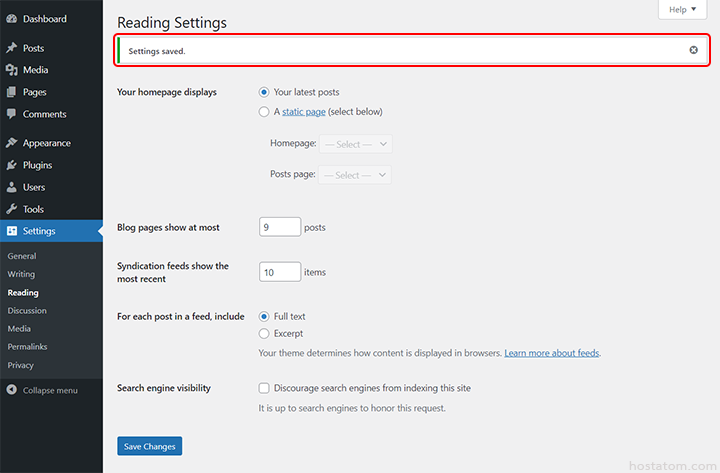720x473 pixels.
Task: Click the Users person icon
Action: [x=11, y=187]
